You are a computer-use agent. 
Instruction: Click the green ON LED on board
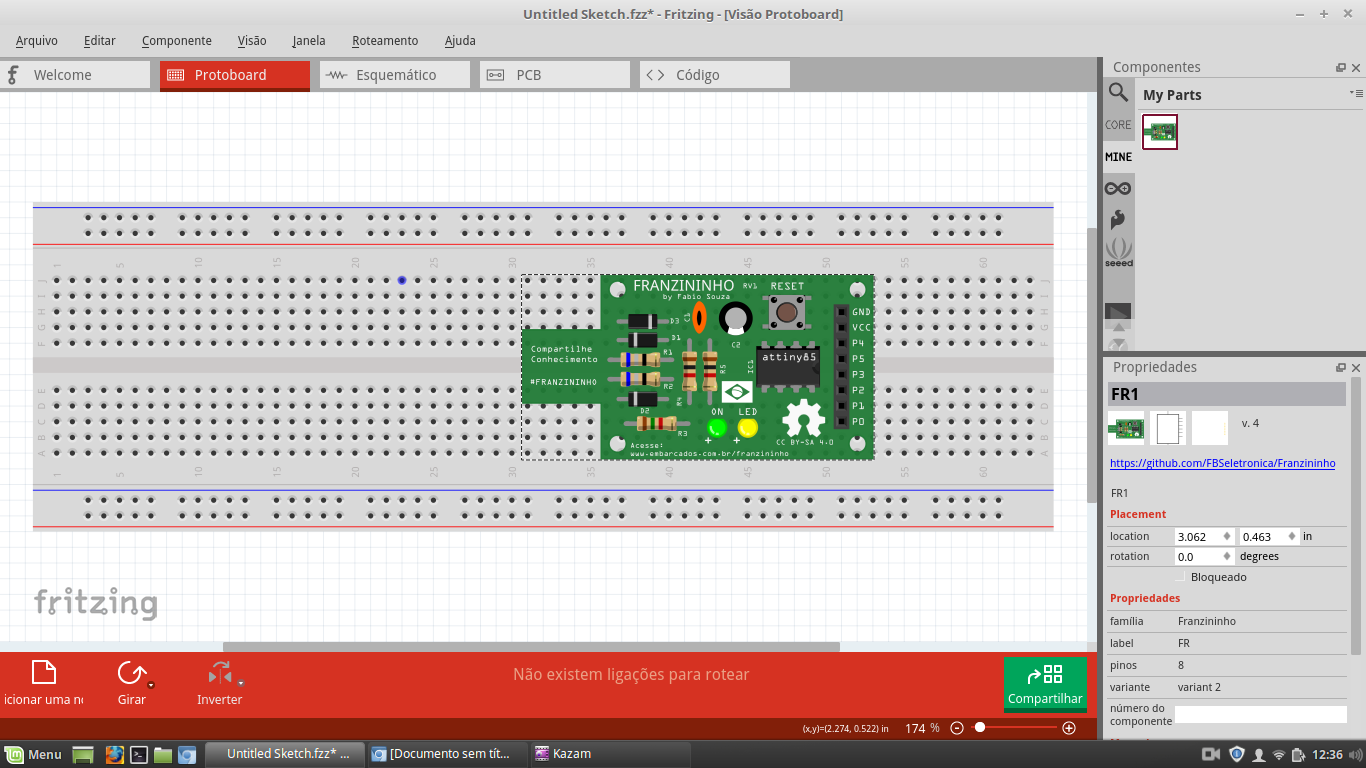716,428
